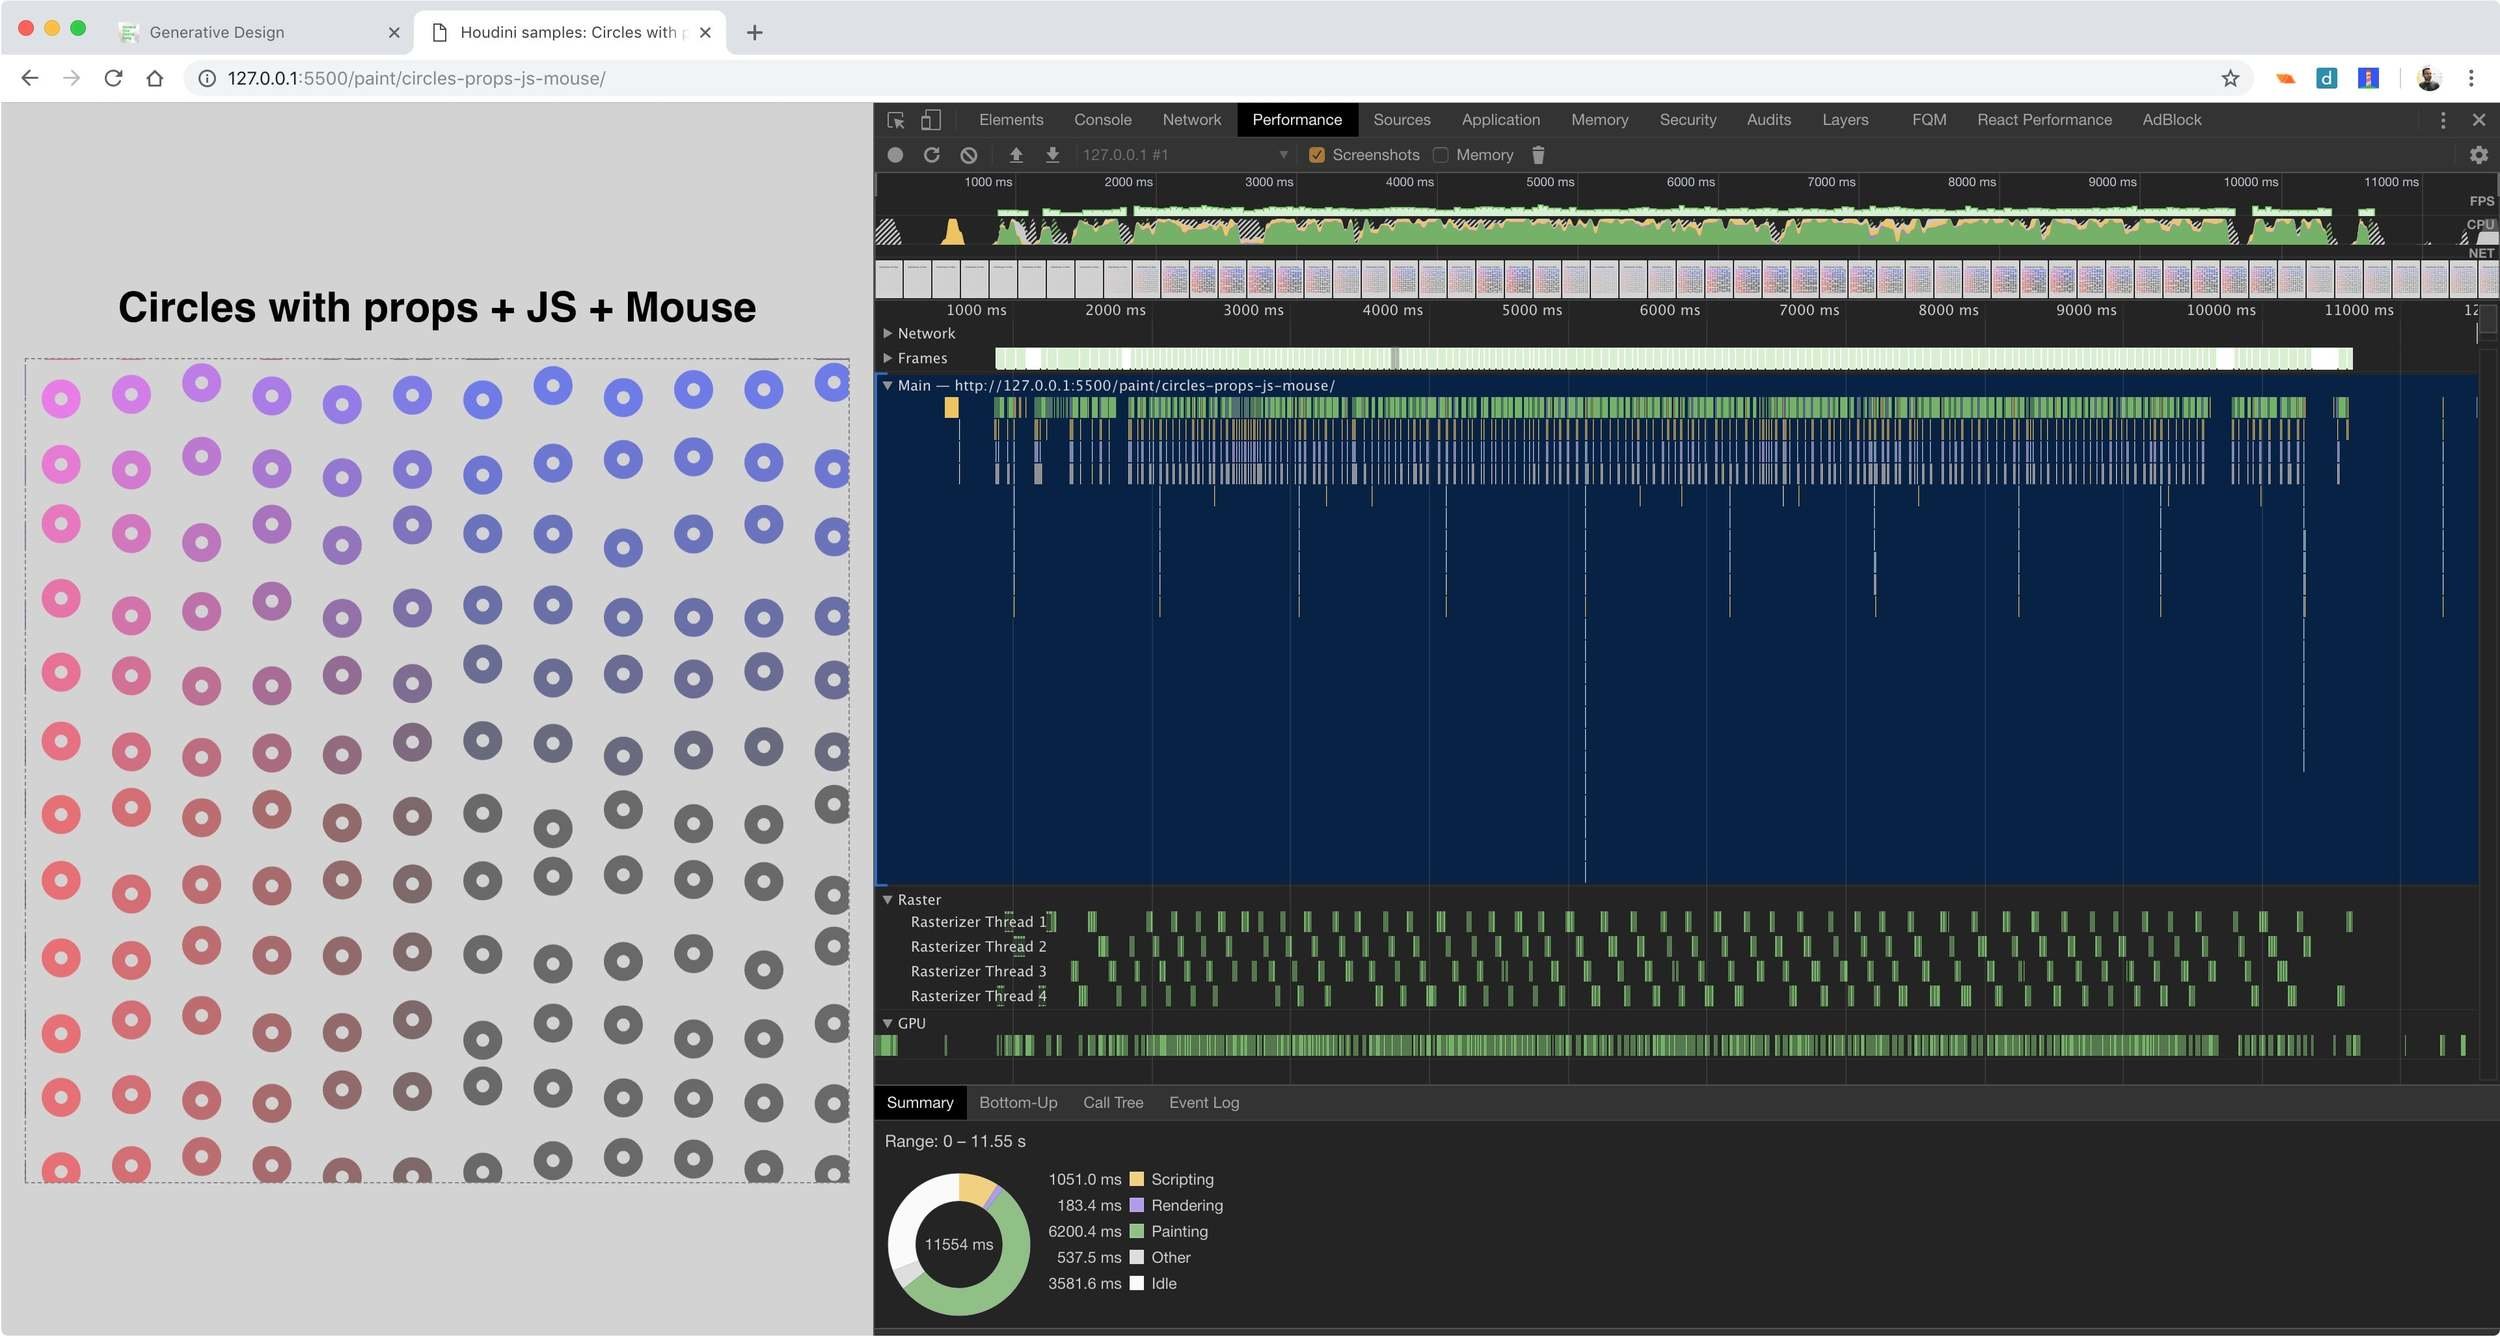Activate the inspect element picker icon
Viewport: 2500px width, 1337px height.
(896, 120)
